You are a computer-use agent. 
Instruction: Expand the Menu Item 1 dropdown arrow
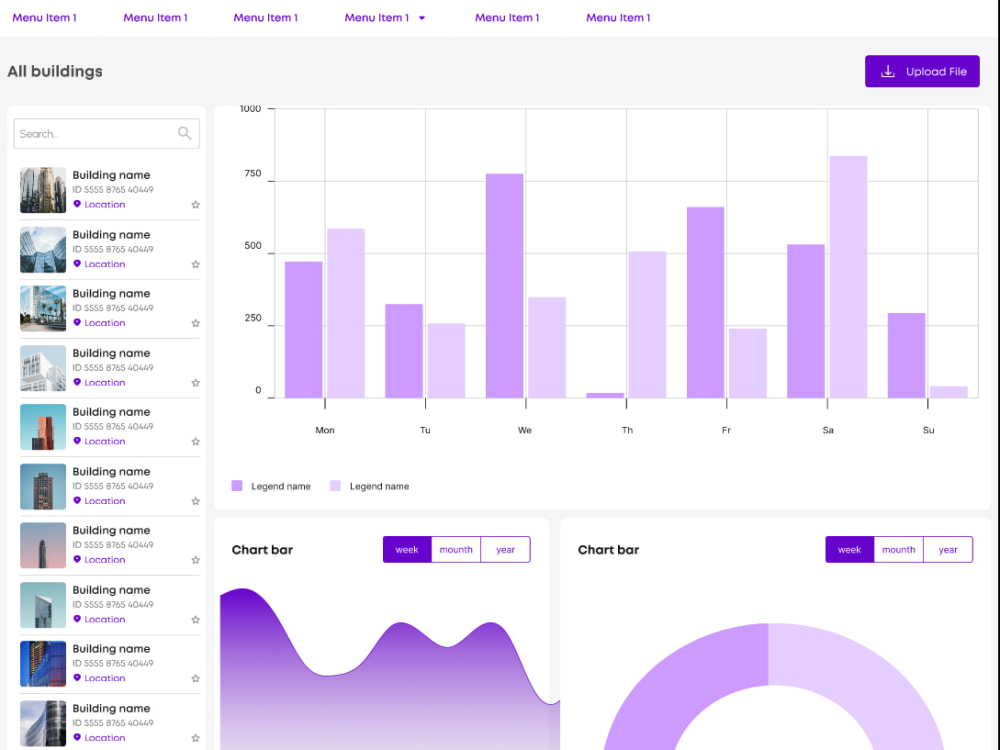[x=421, y=17]
